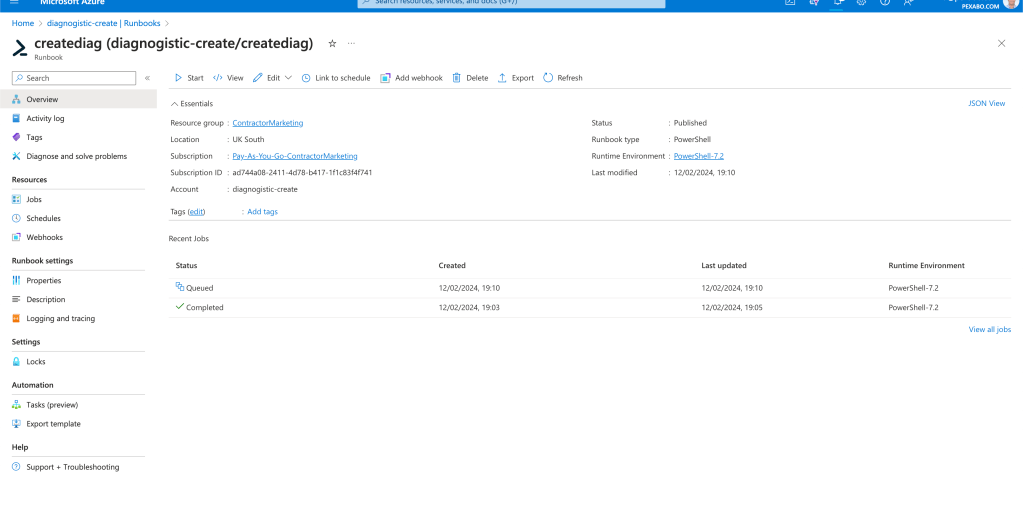Click the Azure global search box
Viewport: 1023px width, 509px height.
click(x=512, y=3)
